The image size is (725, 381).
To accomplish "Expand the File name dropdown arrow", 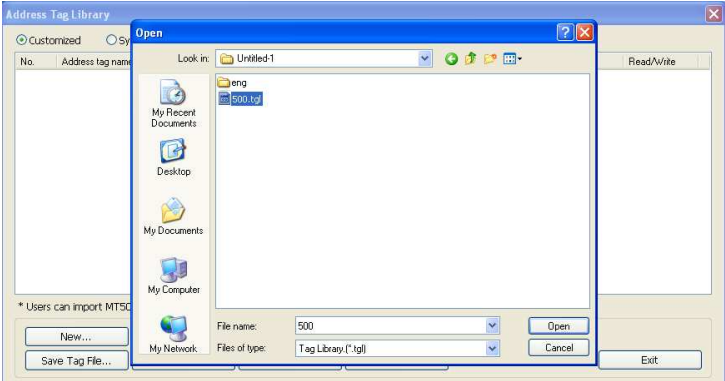I will pos(492,326).
